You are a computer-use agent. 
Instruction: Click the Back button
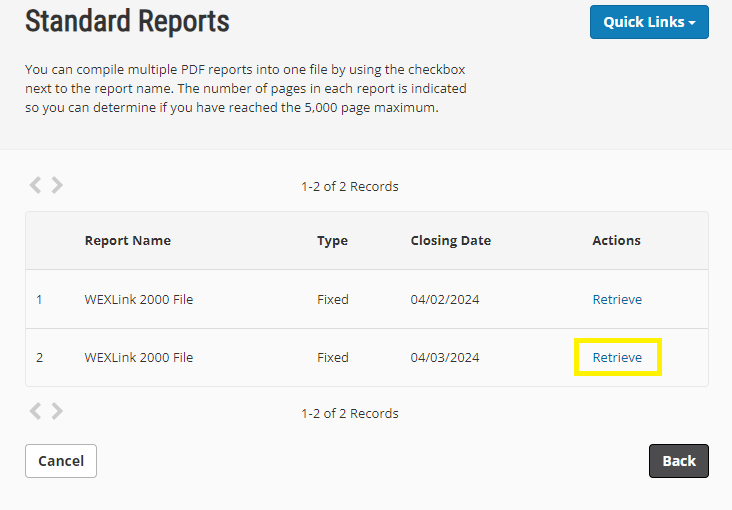tap(679, 461)
